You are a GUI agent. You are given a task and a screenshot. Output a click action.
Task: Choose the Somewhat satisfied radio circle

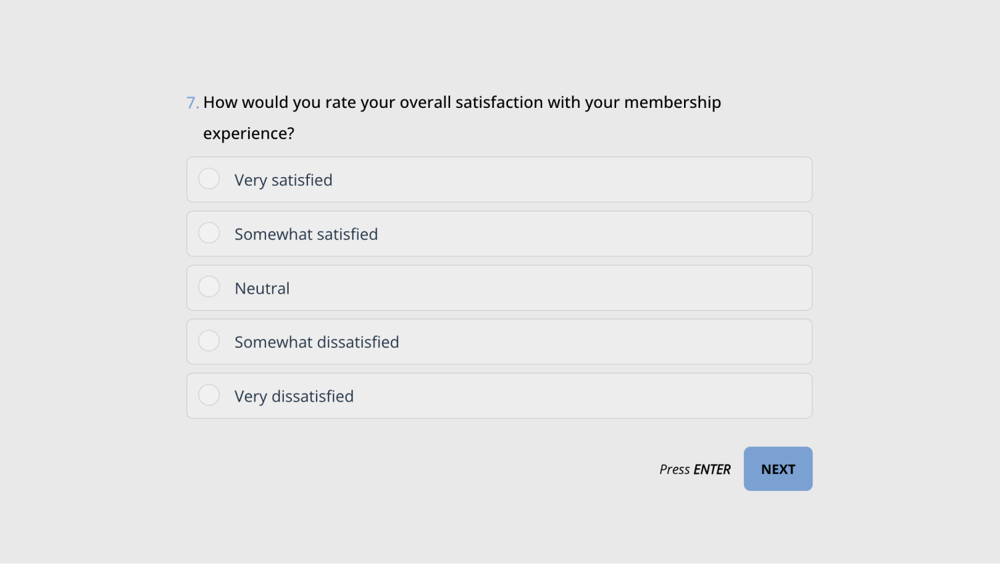click(x=209, y=233)
